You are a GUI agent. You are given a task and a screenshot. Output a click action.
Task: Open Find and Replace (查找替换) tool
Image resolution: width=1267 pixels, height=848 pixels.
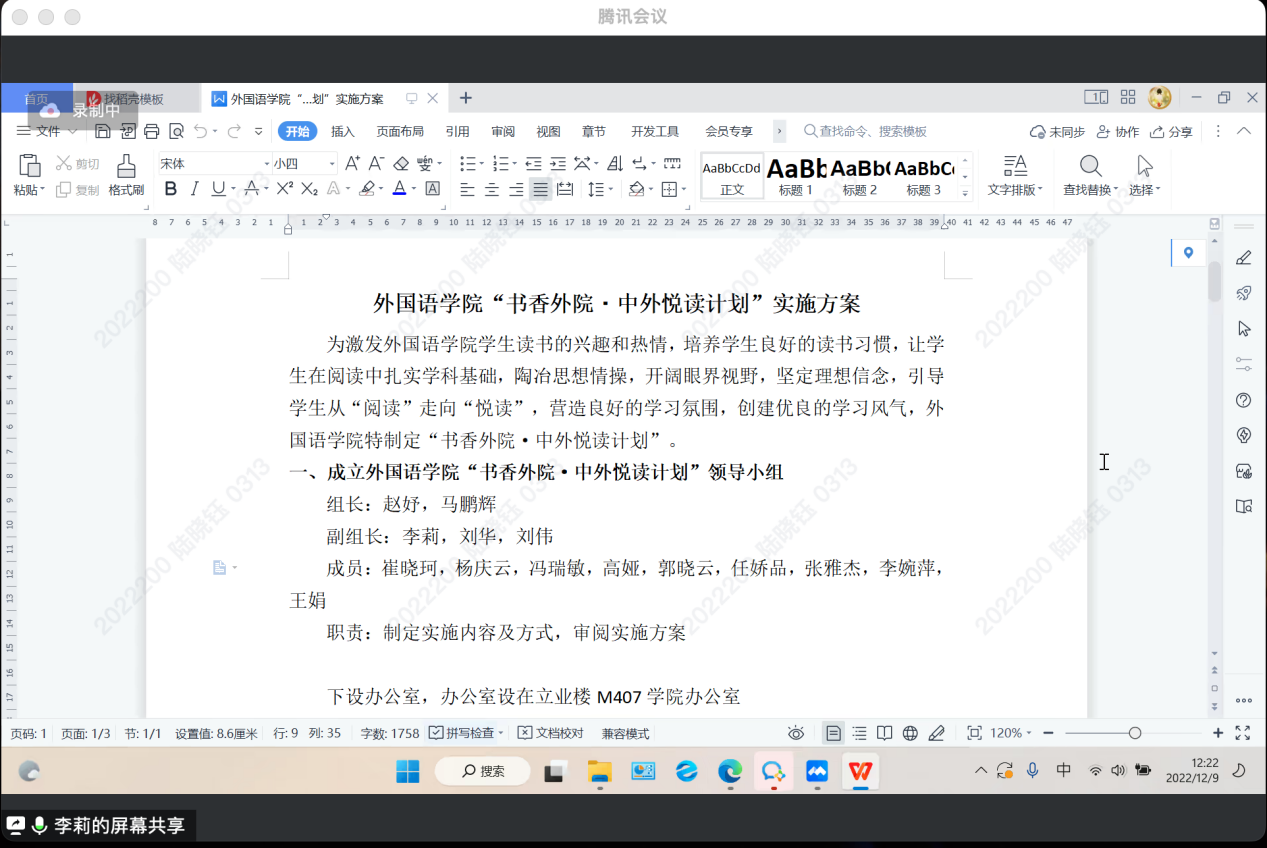pos(1090,175)
